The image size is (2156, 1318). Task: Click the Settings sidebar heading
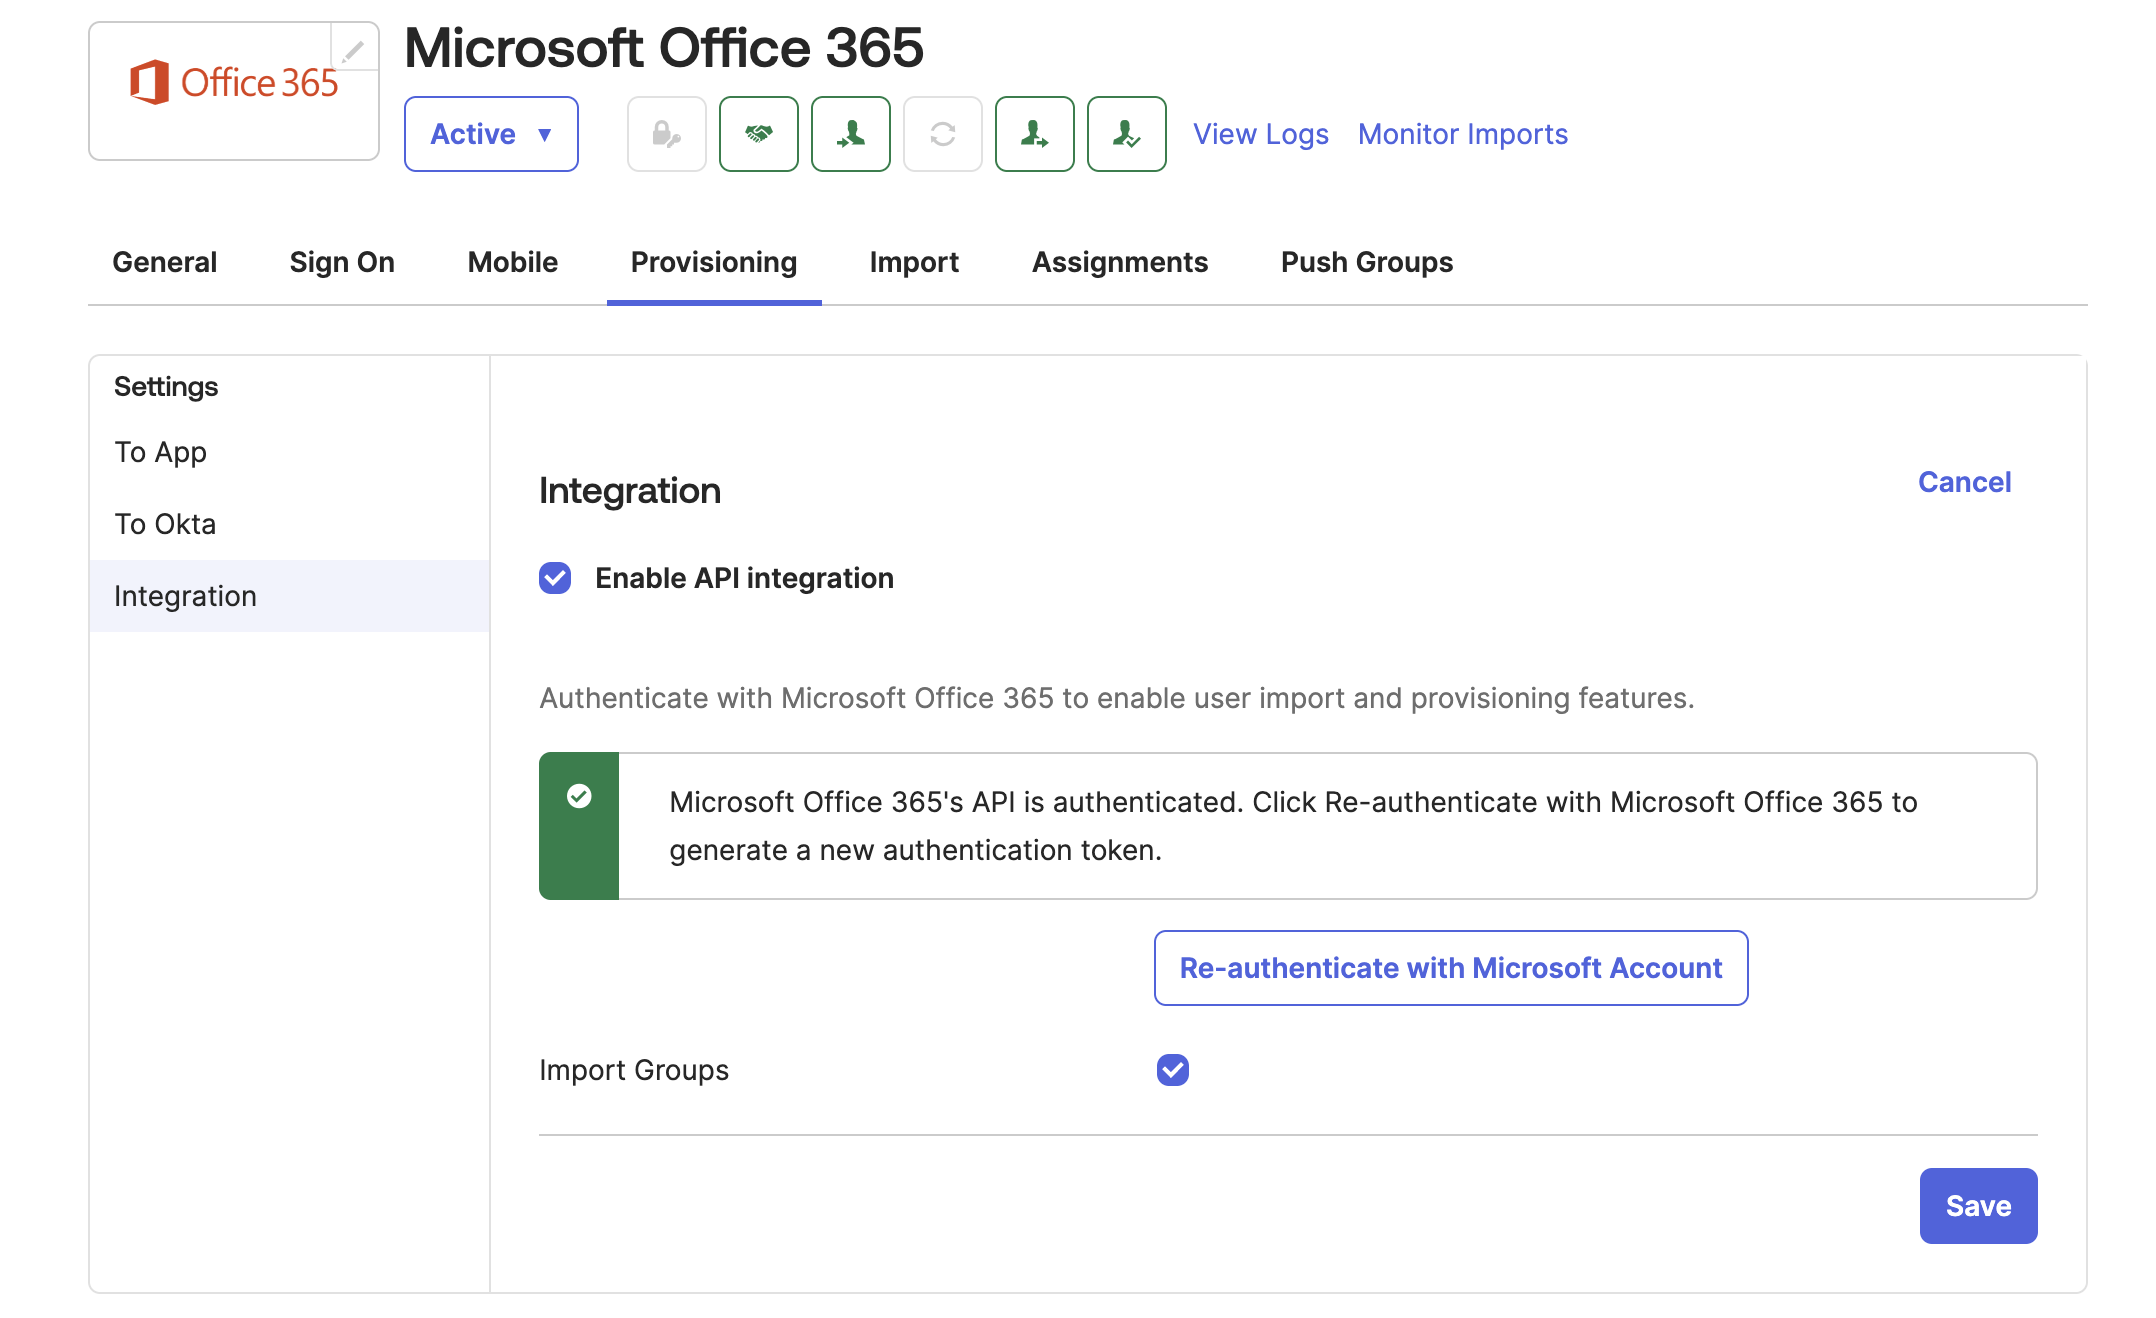[x=166, y=387]
